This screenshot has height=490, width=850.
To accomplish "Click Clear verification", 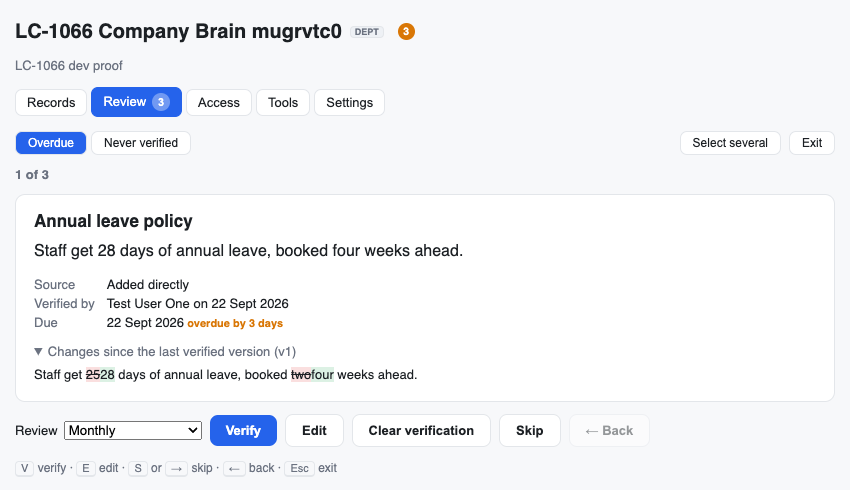I will pos(421,430).
